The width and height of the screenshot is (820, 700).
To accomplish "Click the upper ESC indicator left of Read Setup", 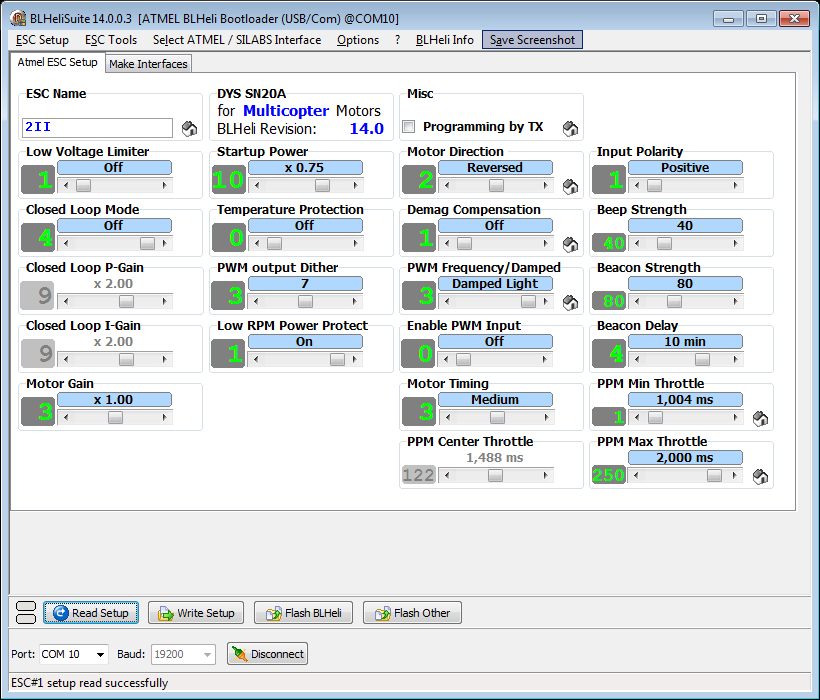I will pos(27,606).
